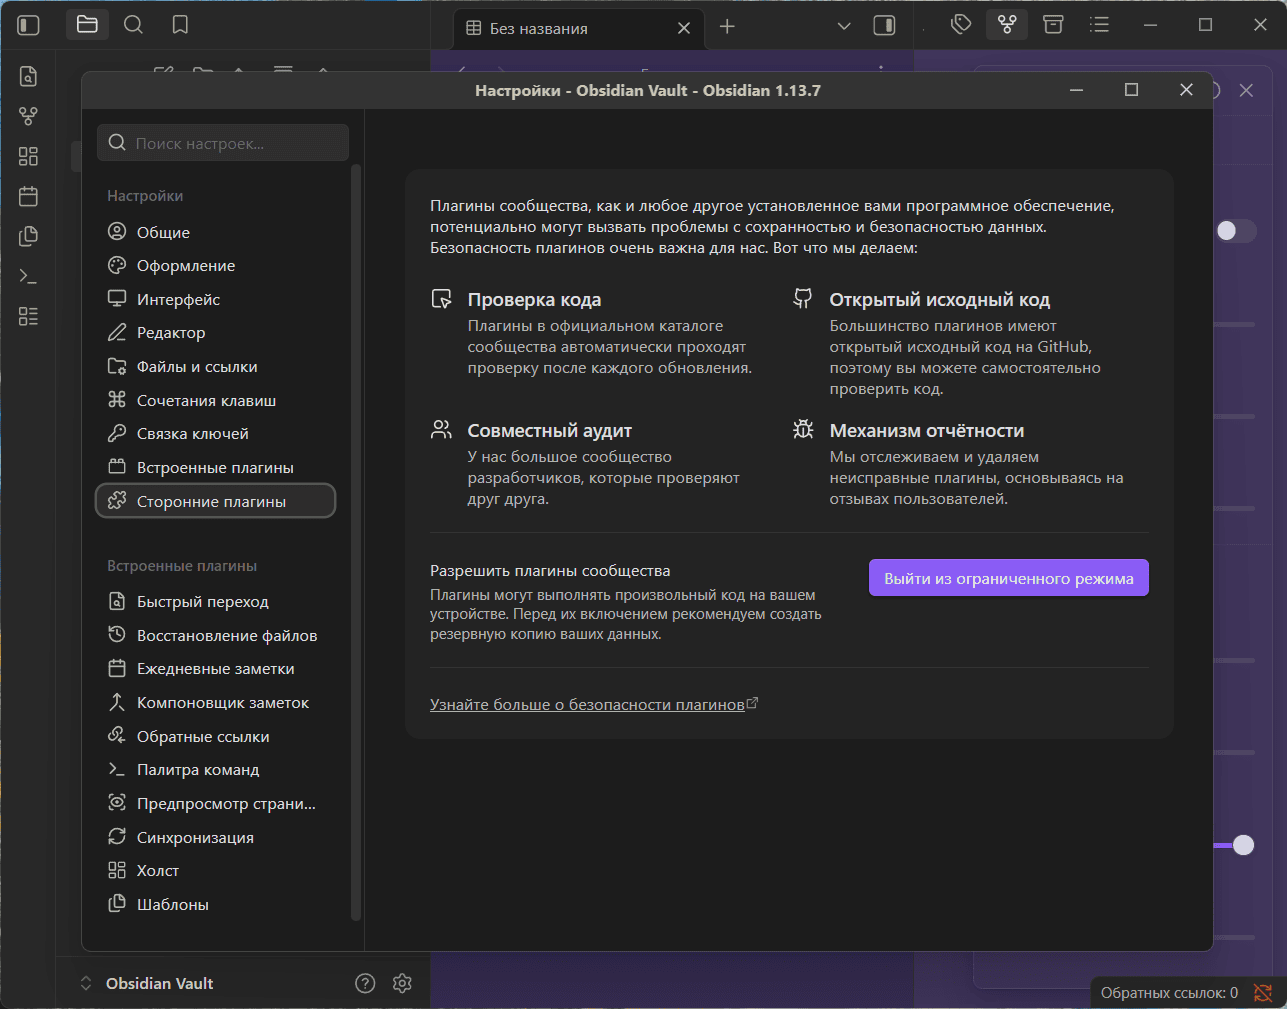
Task: Click the sync status icon in the status bar
Action: 1263,993
